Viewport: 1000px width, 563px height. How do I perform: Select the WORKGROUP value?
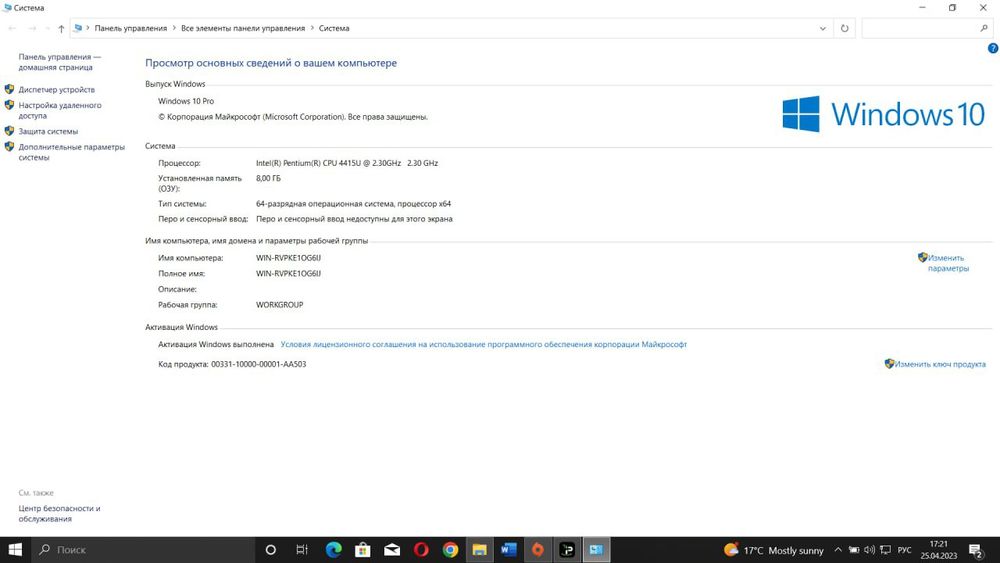tap(279, 305)
